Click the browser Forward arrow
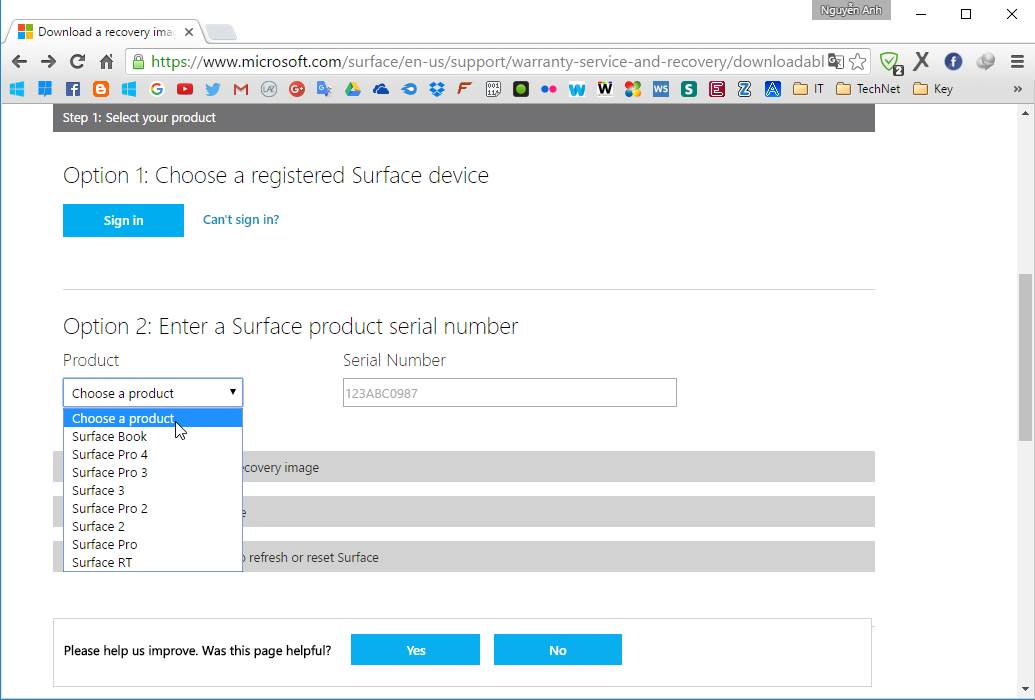1035x700 pixels. (x=48, y=61)
